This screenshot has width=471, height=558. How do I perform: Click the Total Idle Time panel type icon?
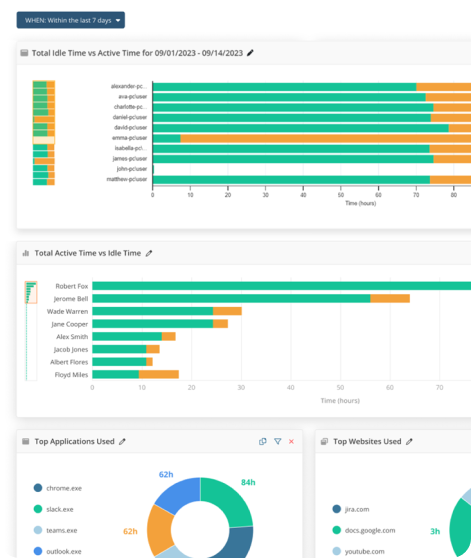click(x=24, y=53)
